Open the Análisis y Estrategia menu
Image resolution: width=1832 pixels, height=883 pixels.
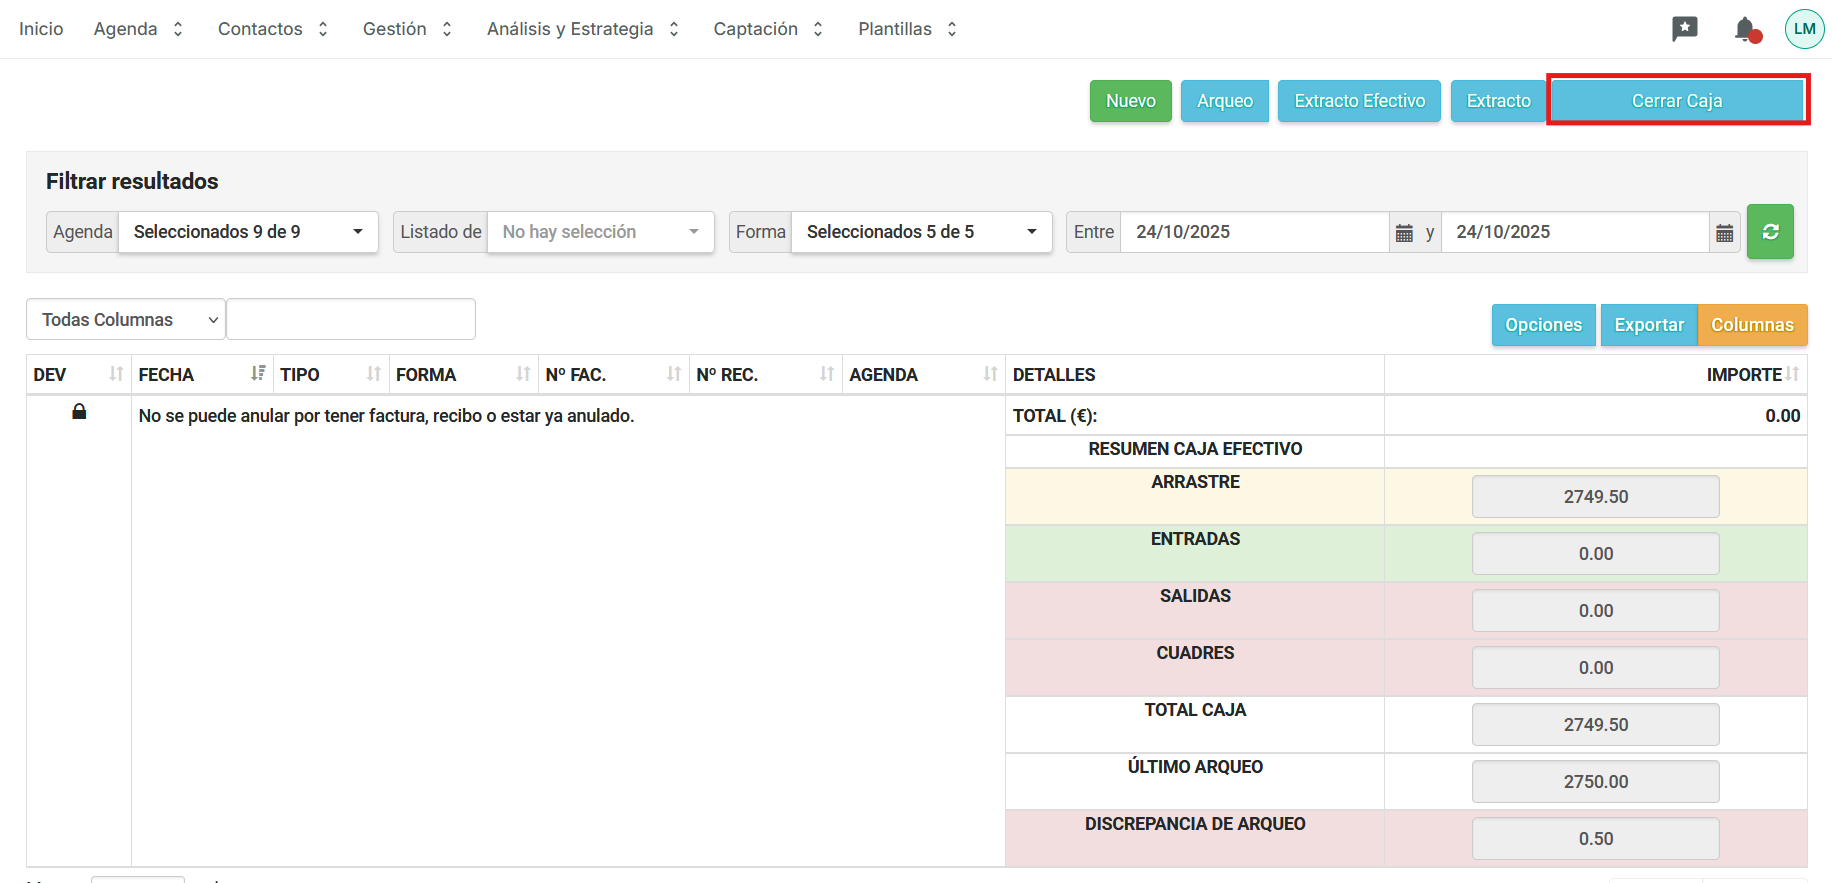582,29
